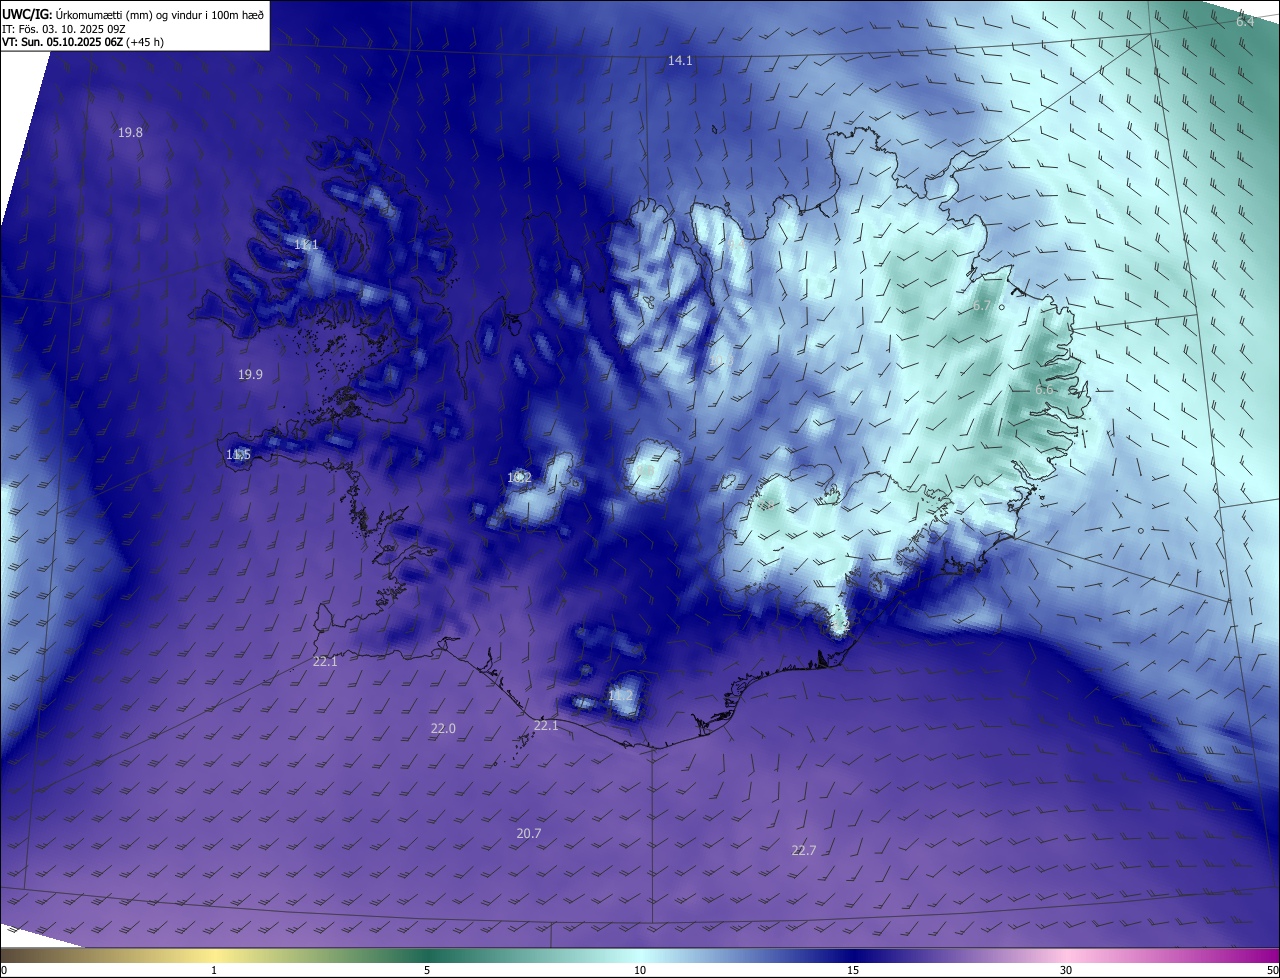
Task: Click the "5" tick label on the colour scale
Action: [x=427, y=970]
